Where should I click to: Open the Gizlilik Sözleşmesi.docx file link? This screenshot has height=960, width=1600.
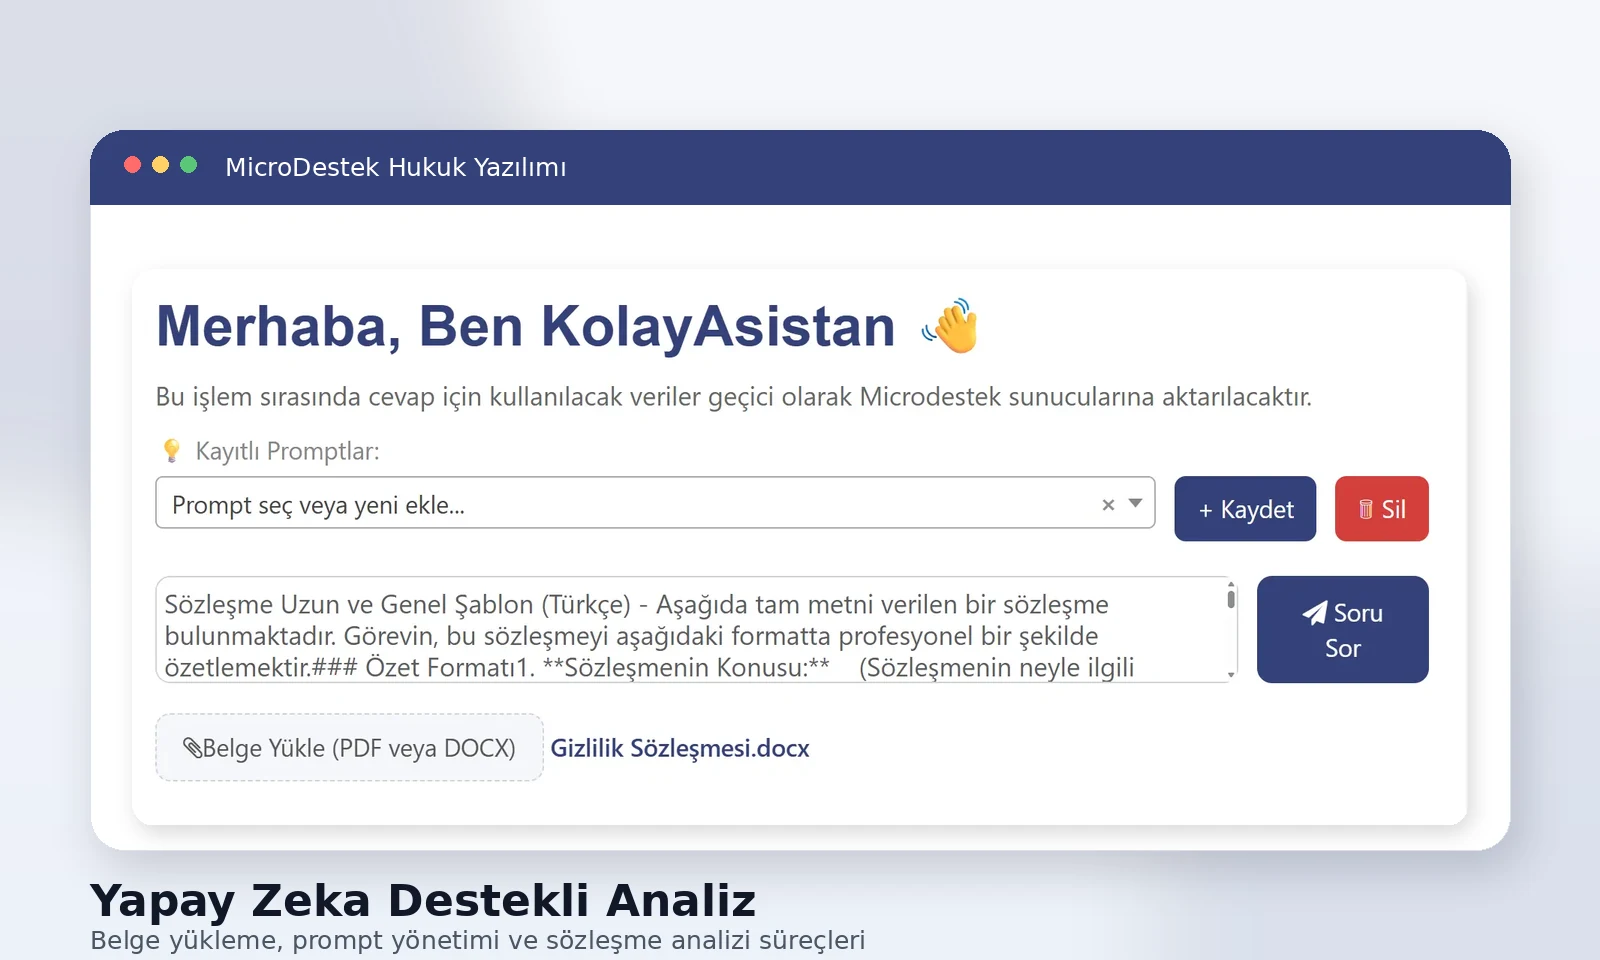679,747
